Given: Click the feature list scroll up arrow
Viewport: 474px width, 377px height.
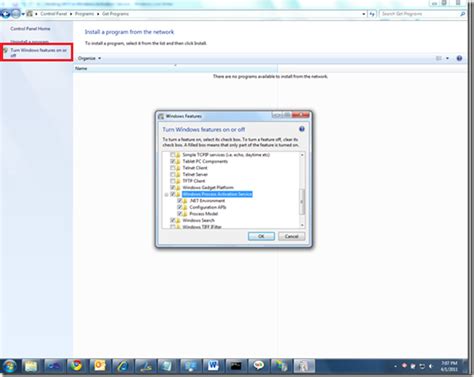Looking at the screenshot, I should point(302,155).
